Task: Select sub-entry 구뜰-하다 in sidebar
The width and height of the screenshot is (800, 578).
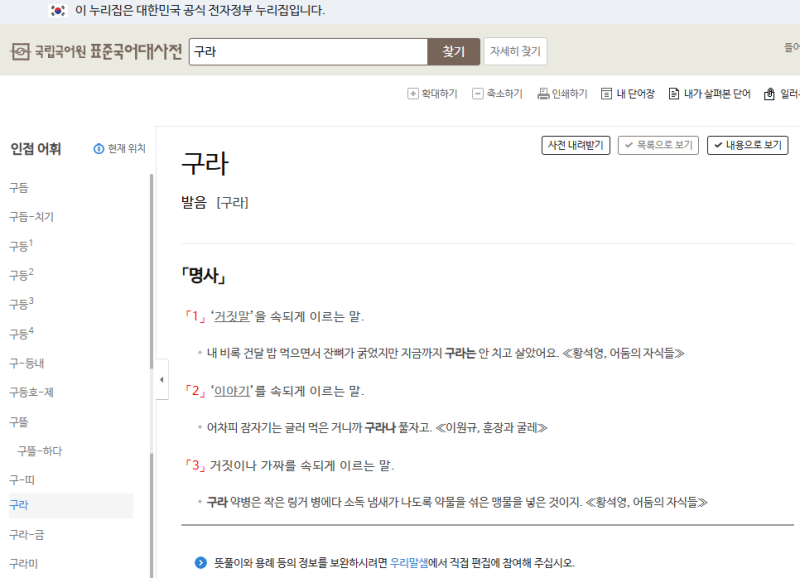Action: 40,451
